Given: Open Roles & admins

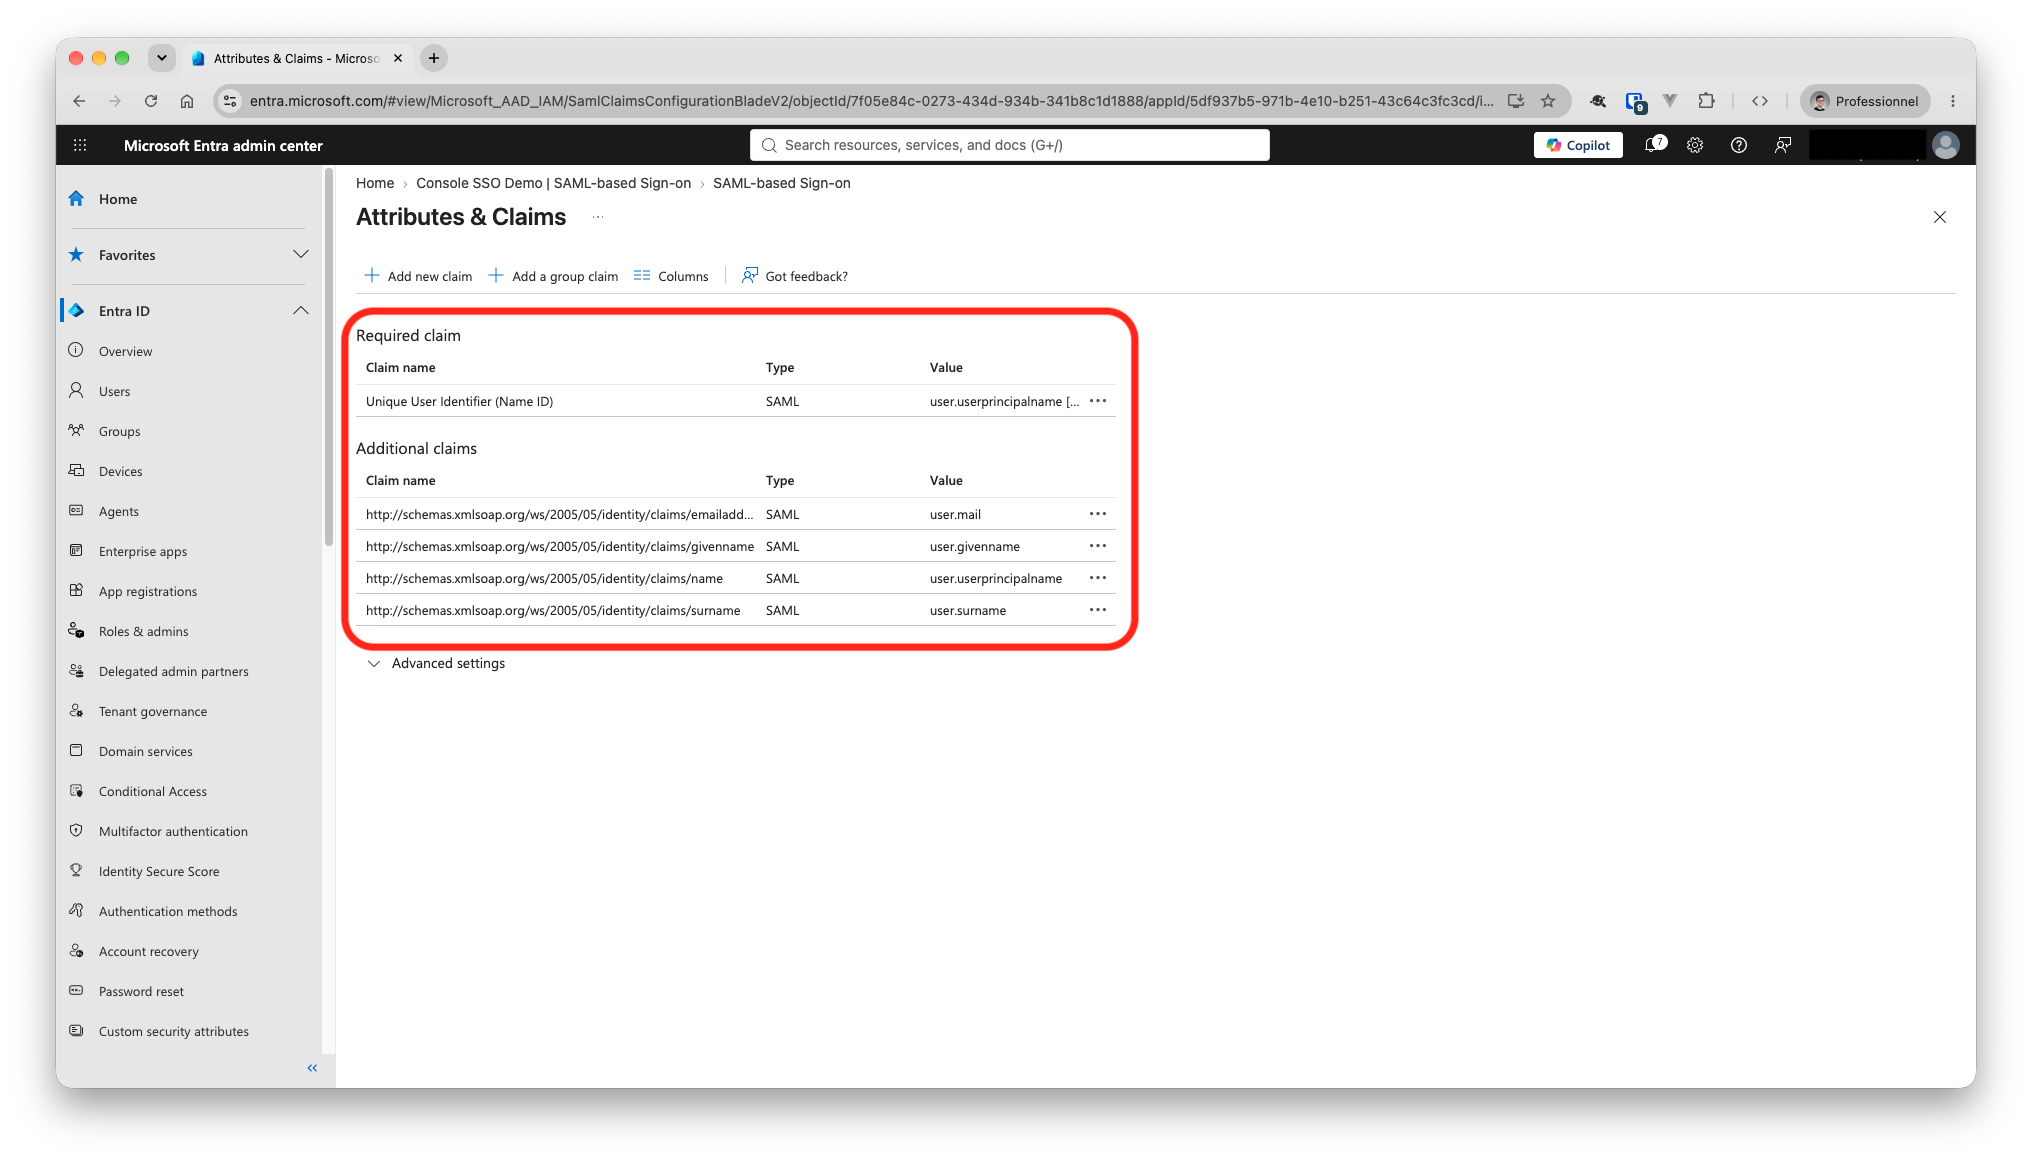Looking at the screenshot, I should 143,631.
